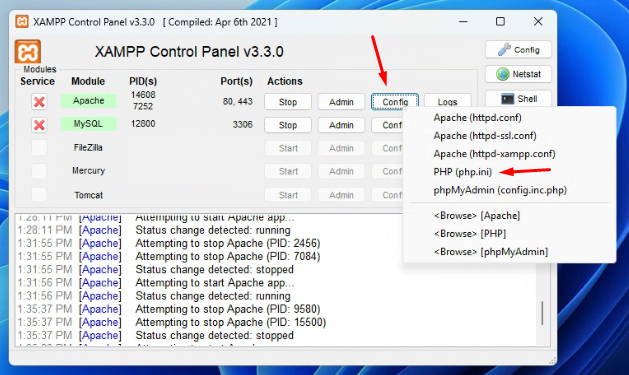Viewport: 629px width, 375px height.
Task: Click the Tomcat Config button
Action: click(x=388, y=195)
